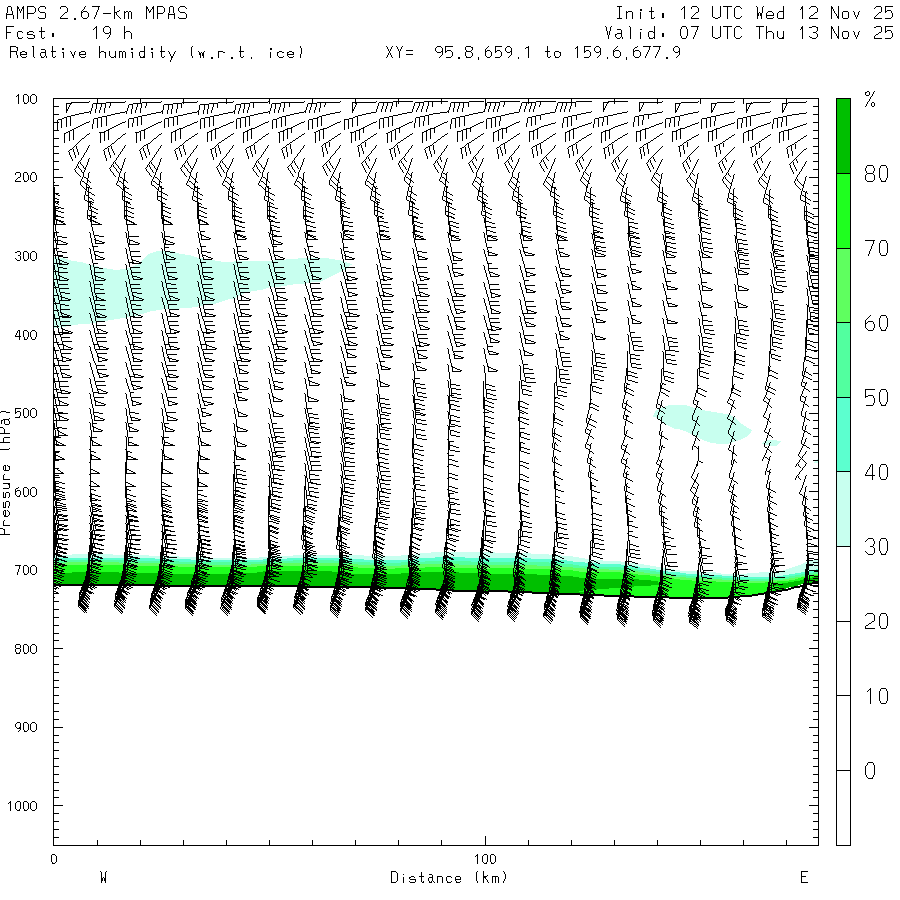Screen dimensions: 900x900
Task: Click the 700 pressure axis label
Action: [x=26, y=571]
